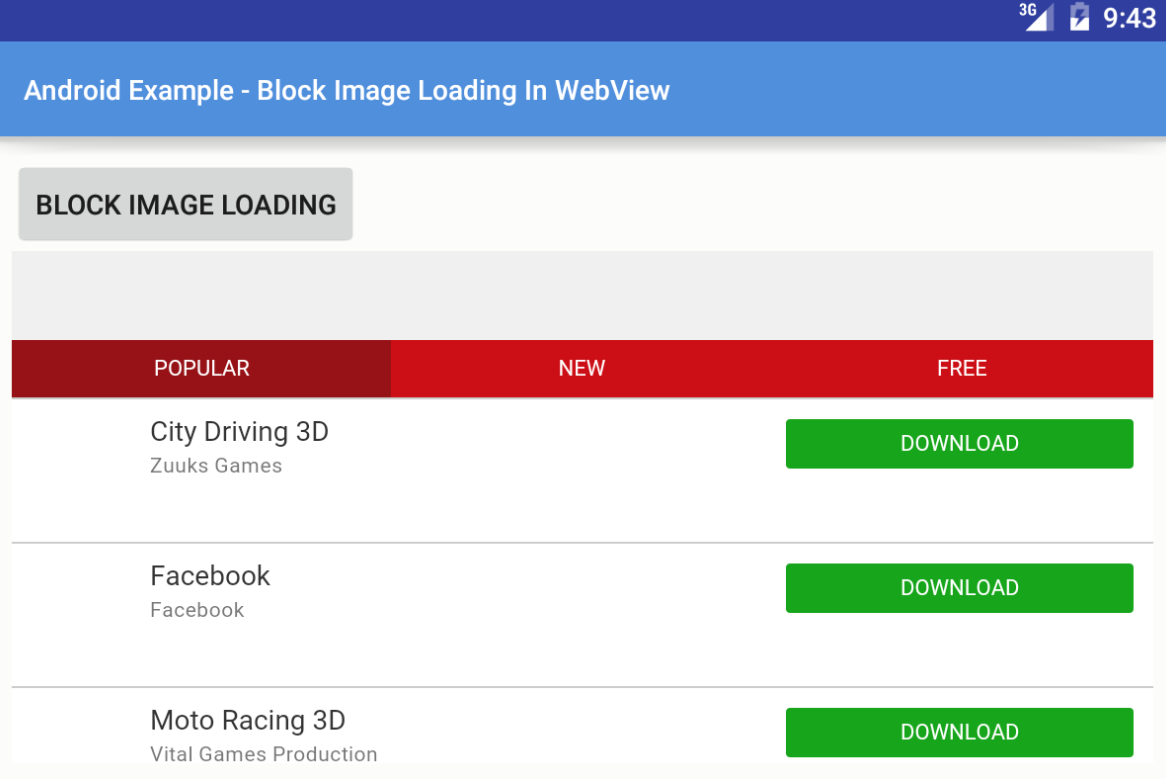
Task: Download the Facebook app
Action: pyautogui.click(x=959, y=588)
